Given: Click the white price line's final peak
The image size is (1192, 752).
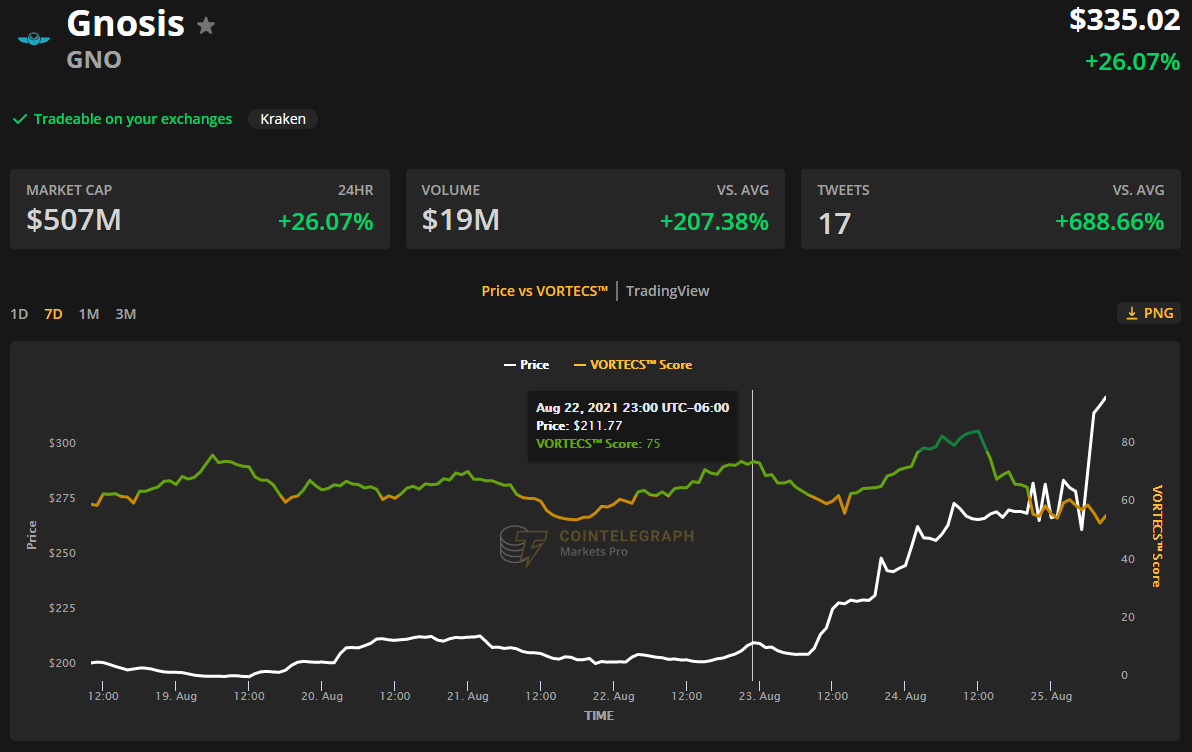Looking at the screenshot, I should tap(1104, 398).
